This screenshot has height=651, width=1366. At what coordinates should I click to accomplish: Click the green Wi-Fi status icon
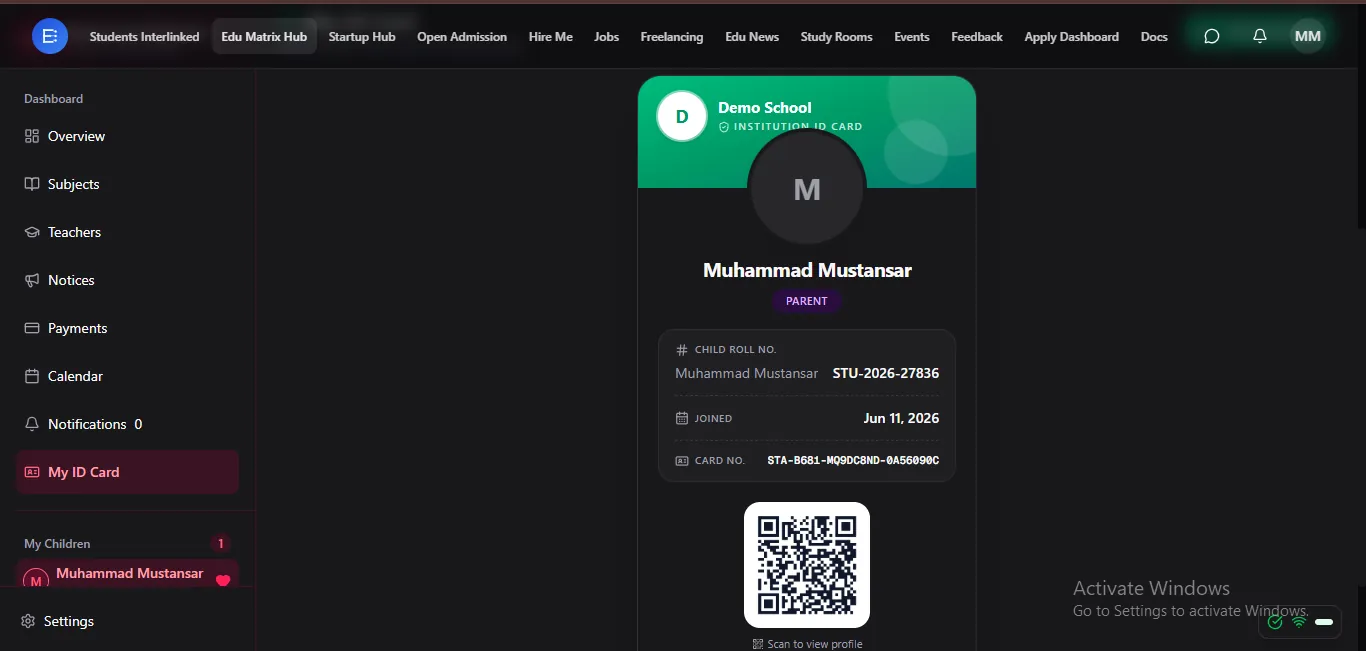pyautogui.click(x=1299, y=622)
